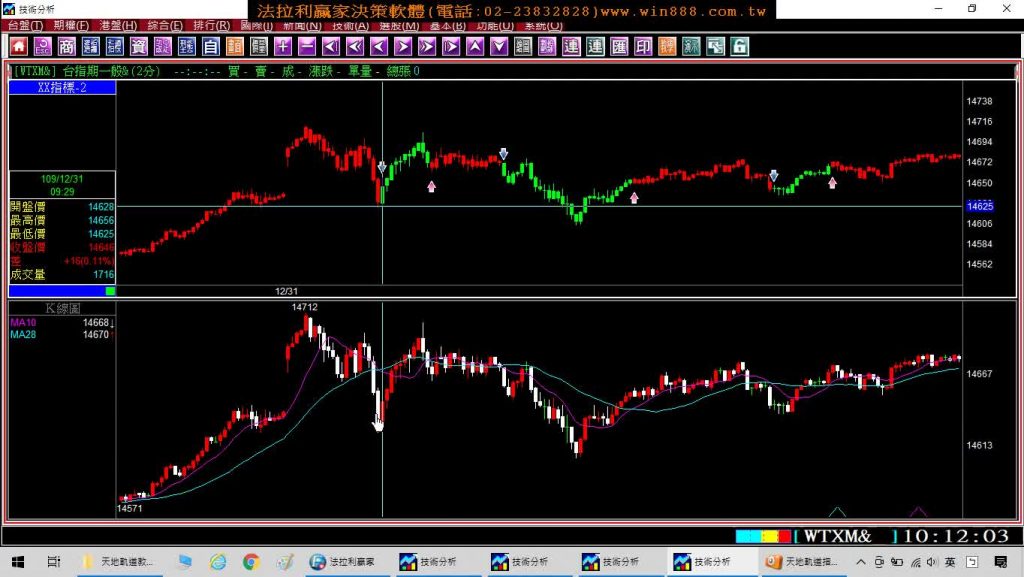1024x577 pixels.
Task: Click the 14571 low price annotation
Action: click(129, 508)
